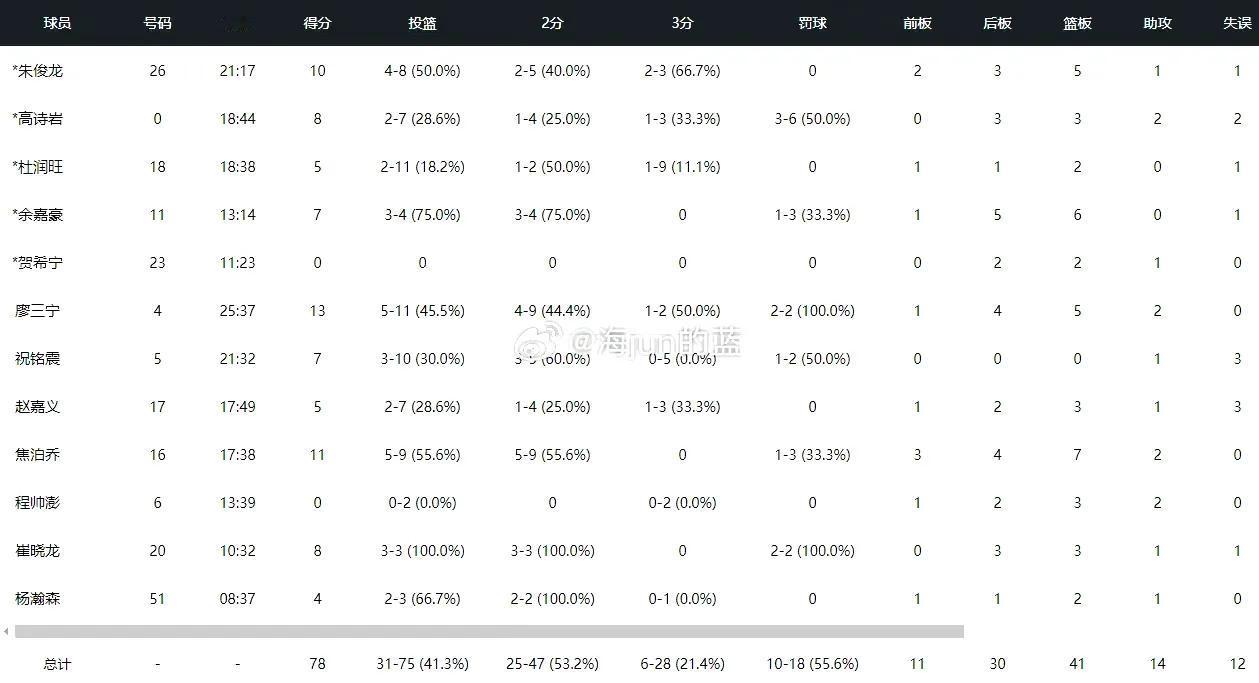Click the 2分 column header

pos(552,23)
